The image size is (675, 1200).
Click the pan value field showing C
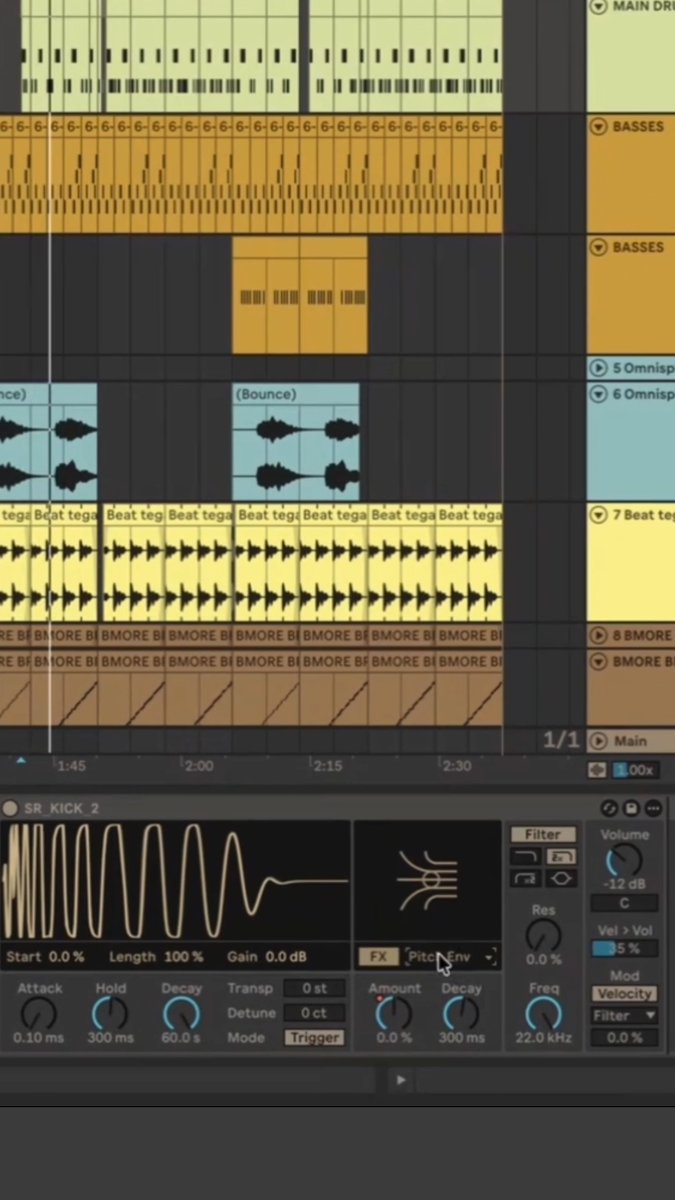click(624, 903)
